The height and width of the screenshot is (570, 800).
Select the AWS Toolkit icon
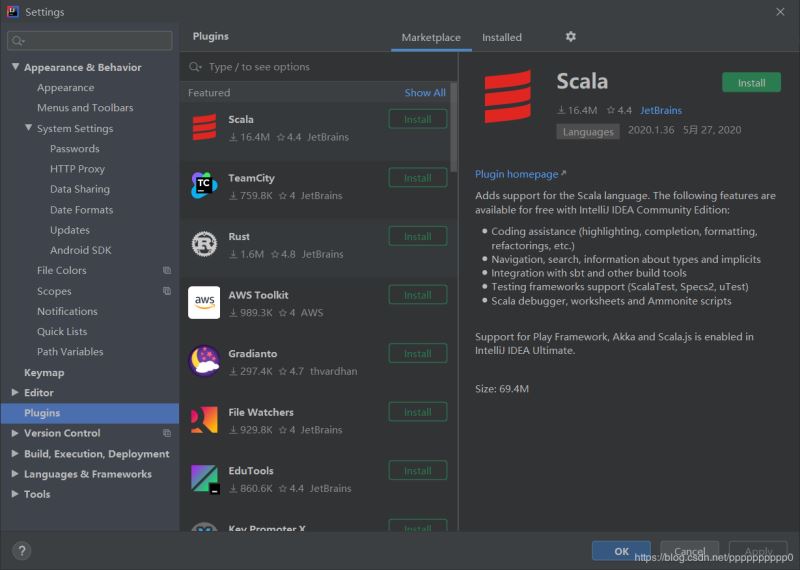click(x=204, y=302)
